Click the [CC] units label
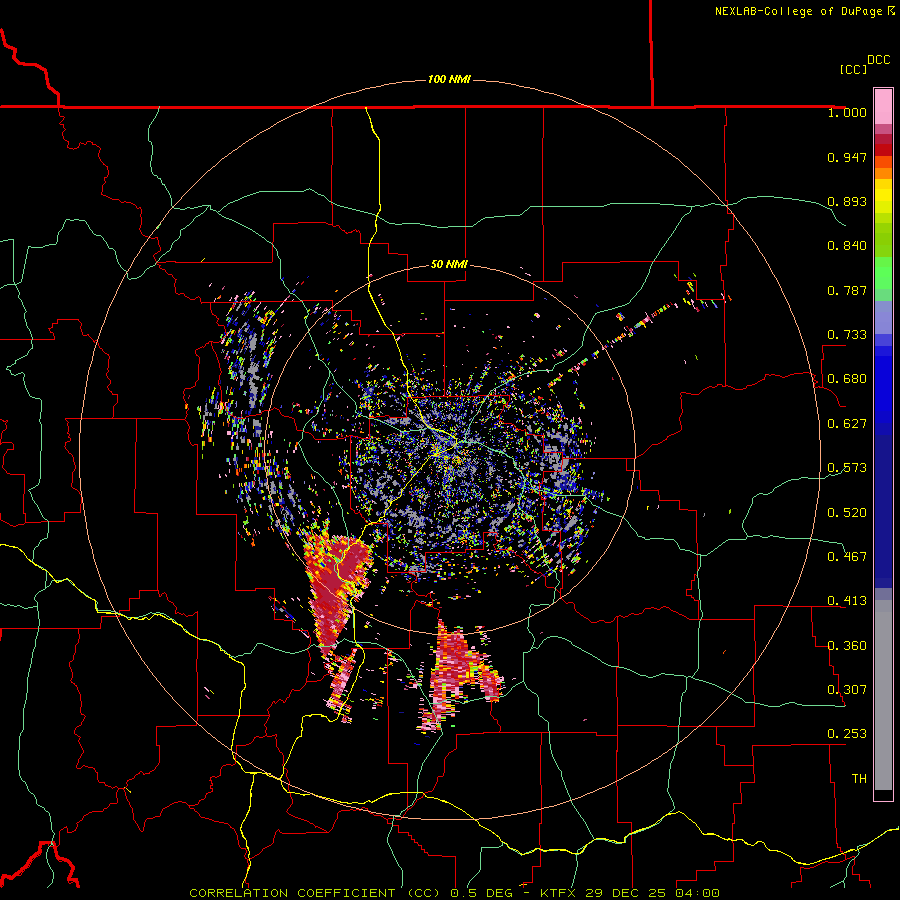Screen dimensions: 900x900 pyautogui.click(x=853, y=69)
